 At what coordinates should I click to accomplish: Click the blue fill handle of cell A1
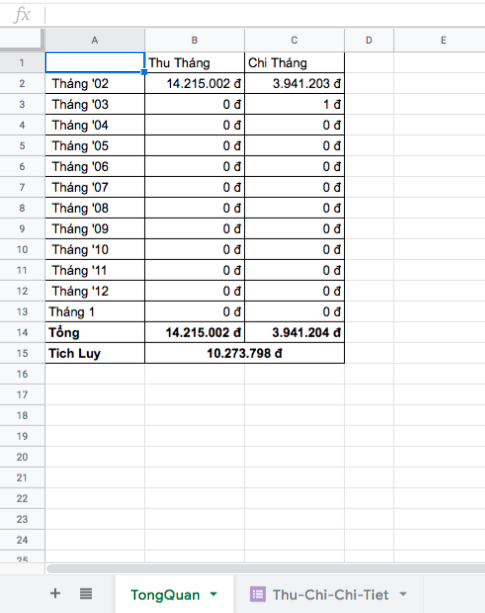pyautogui.click(x=144, y=72)
